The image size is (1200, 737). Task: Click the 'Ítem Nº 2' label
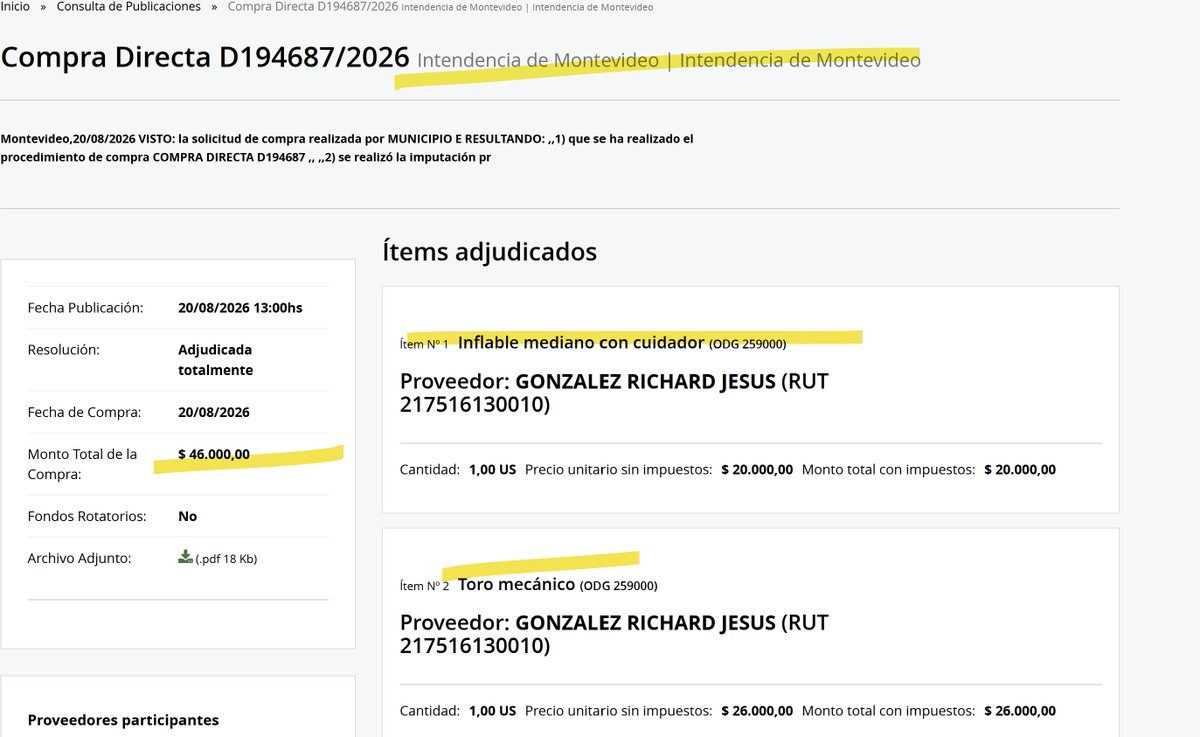pyautogui.click(x=424, y=586)
